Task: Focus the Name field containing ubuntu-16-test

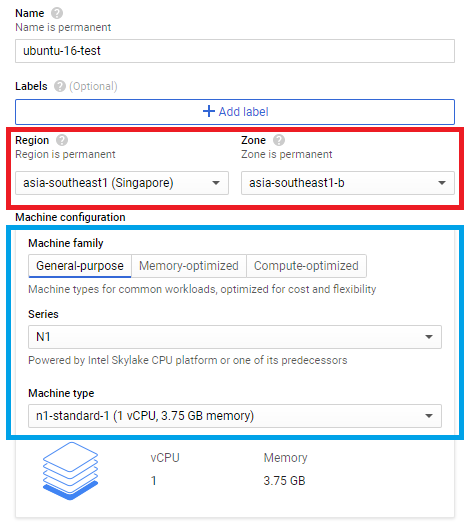Action: click(235, 51)
